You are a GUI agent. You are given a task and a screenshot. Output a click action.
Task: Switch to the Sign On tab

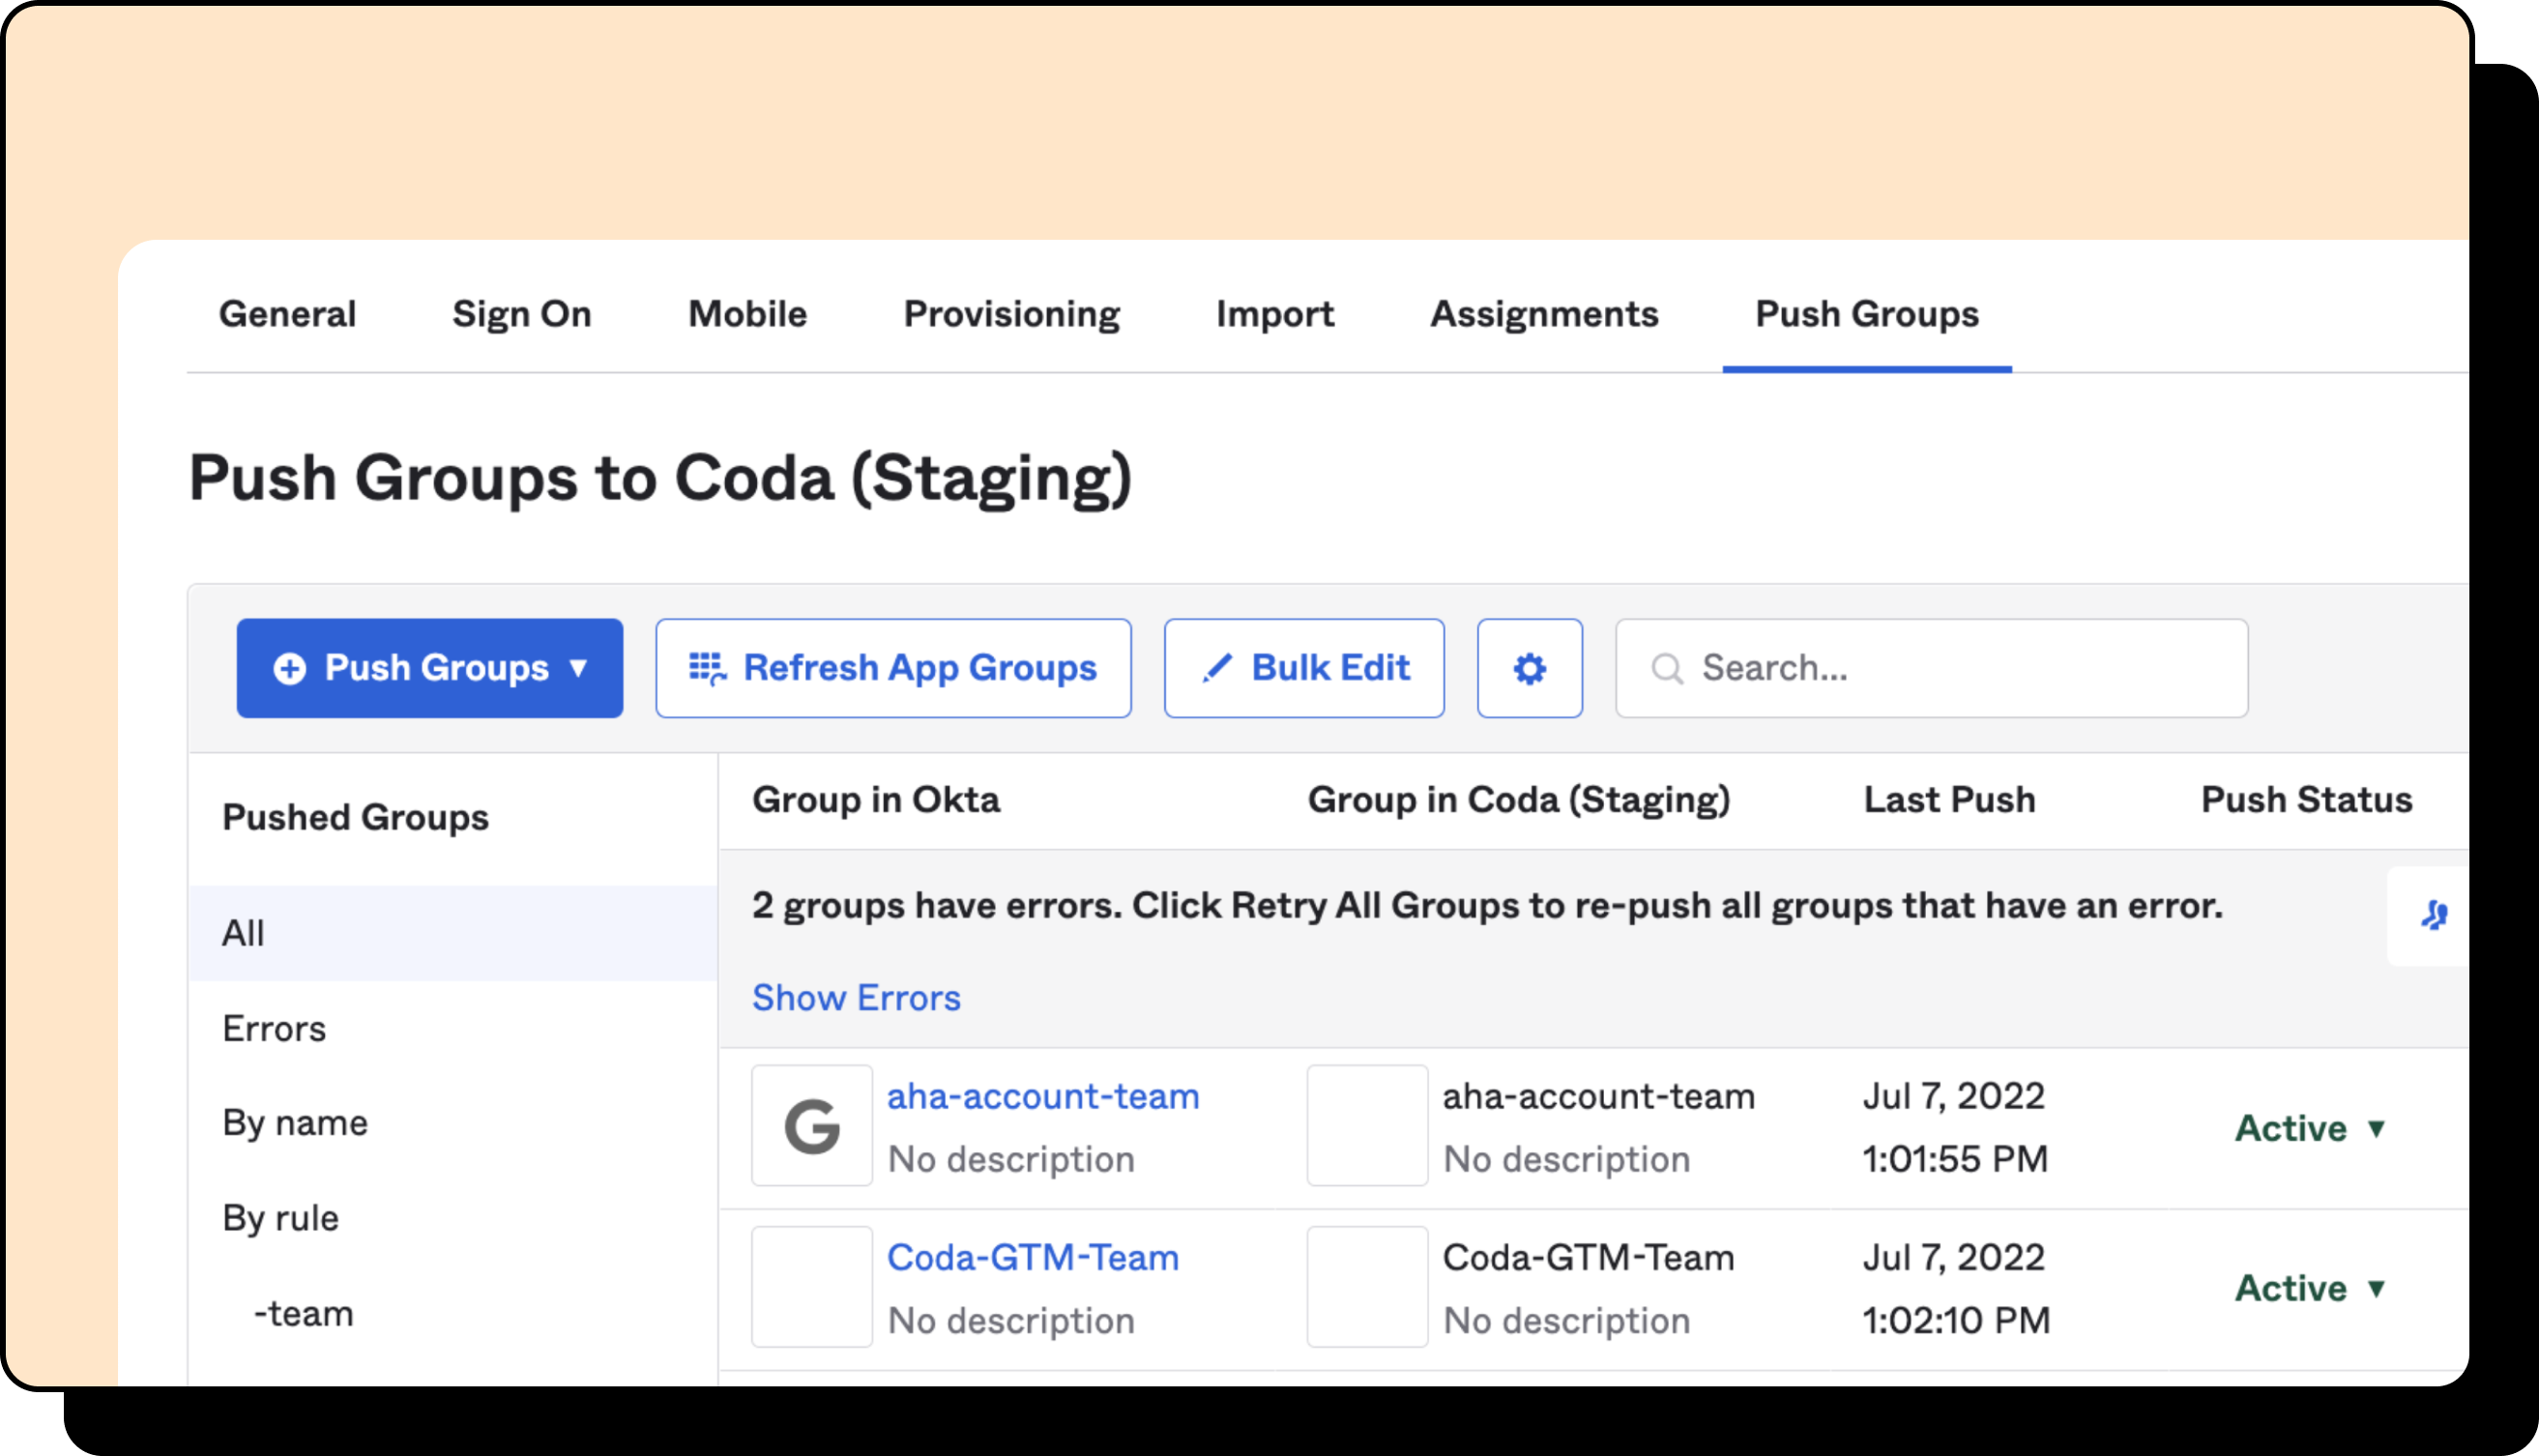pyautogui.click(x=522, y=314)
